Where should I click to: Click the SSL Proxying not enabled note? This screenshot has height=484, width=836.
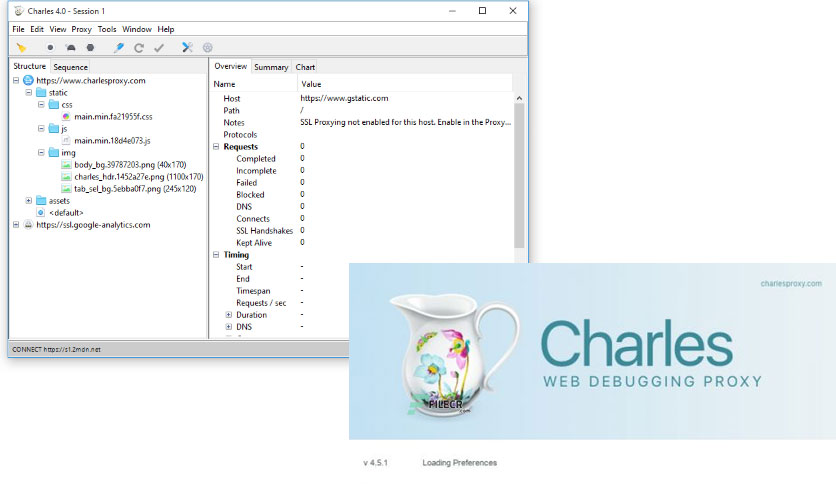click(405, 122)
